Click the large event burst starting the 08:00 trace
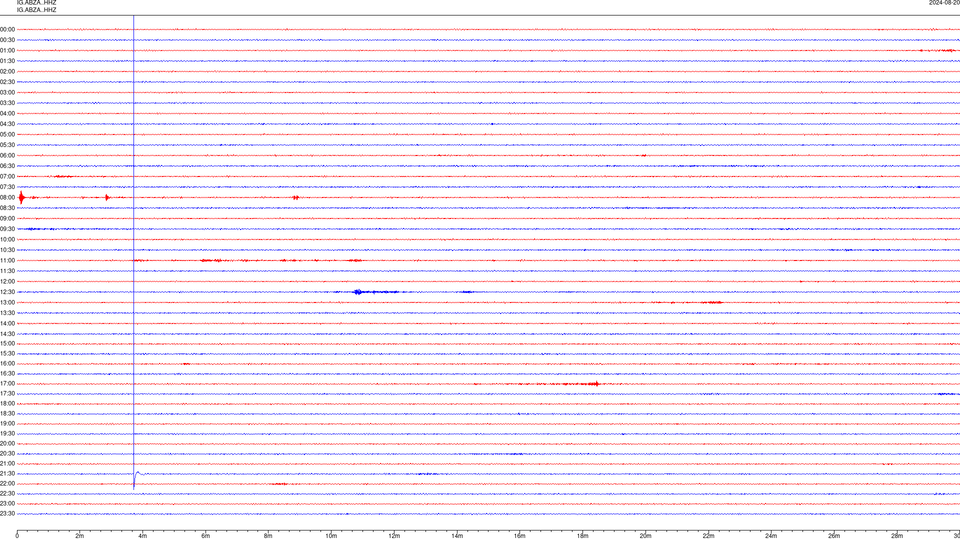This screenshot has height=540, width=960. tap(21, 197)
